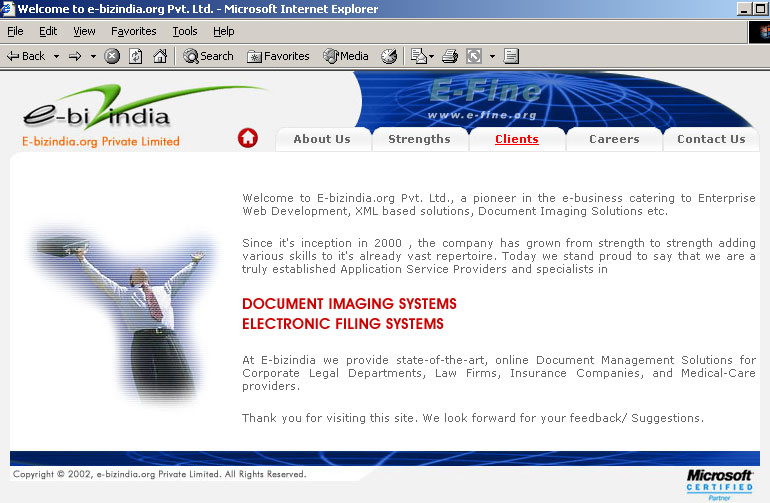The height and width of the screenshot is (503, 770).
Task: Click the DOCUMENT IMAGING SYSTEMS heading
Action: [349, 304]
